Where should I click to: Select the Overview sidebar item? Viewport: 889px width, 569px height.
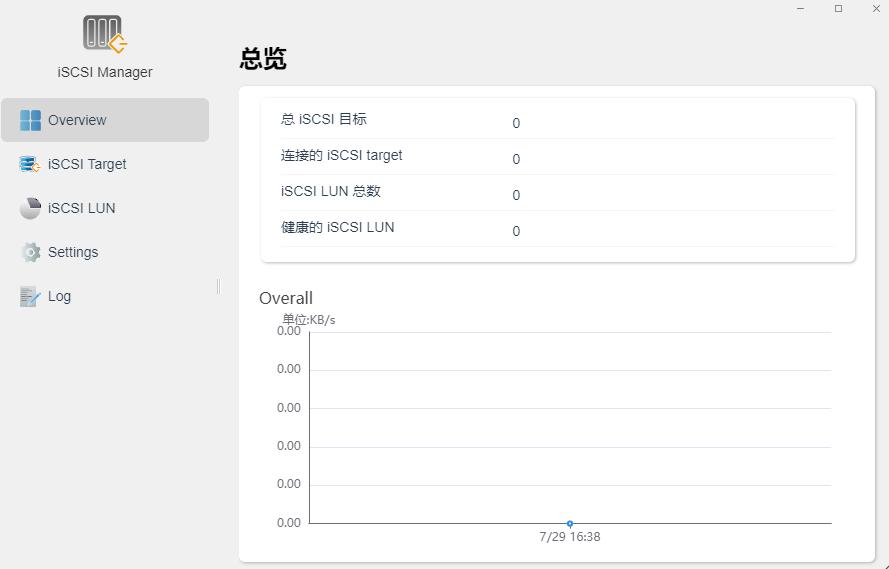coord(105,120)
